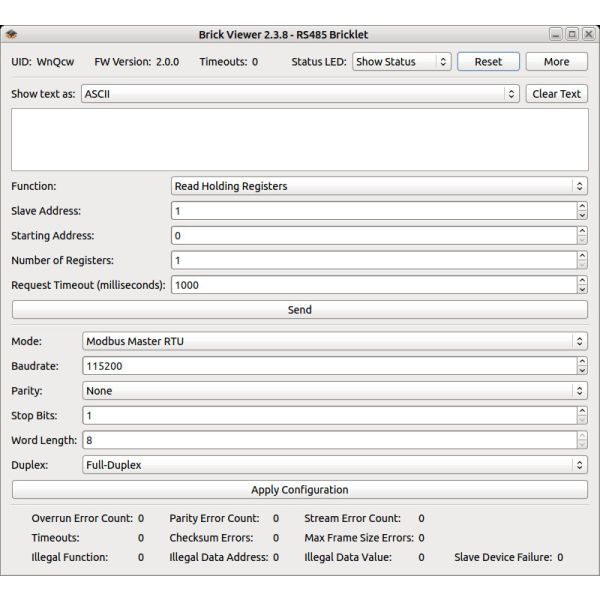The height and width of the screenshot is (600, 600).
Task: Increase Starting Address with the up arrow
Action: click(x=582, y=231)
